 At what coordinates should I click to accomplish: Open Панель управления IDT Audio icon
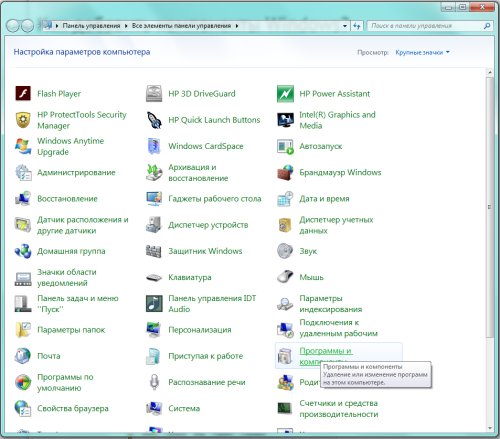(x=154, y=304)
